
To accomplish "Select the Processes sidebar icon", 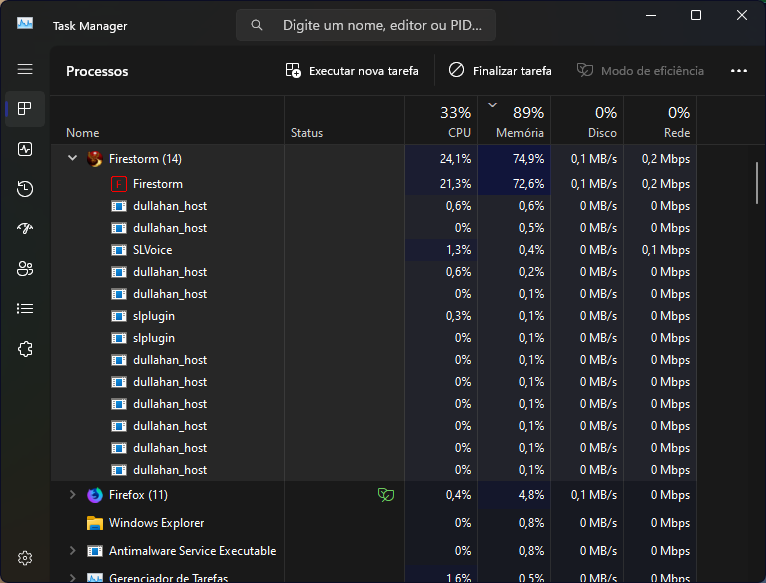I will pos(25,108).
